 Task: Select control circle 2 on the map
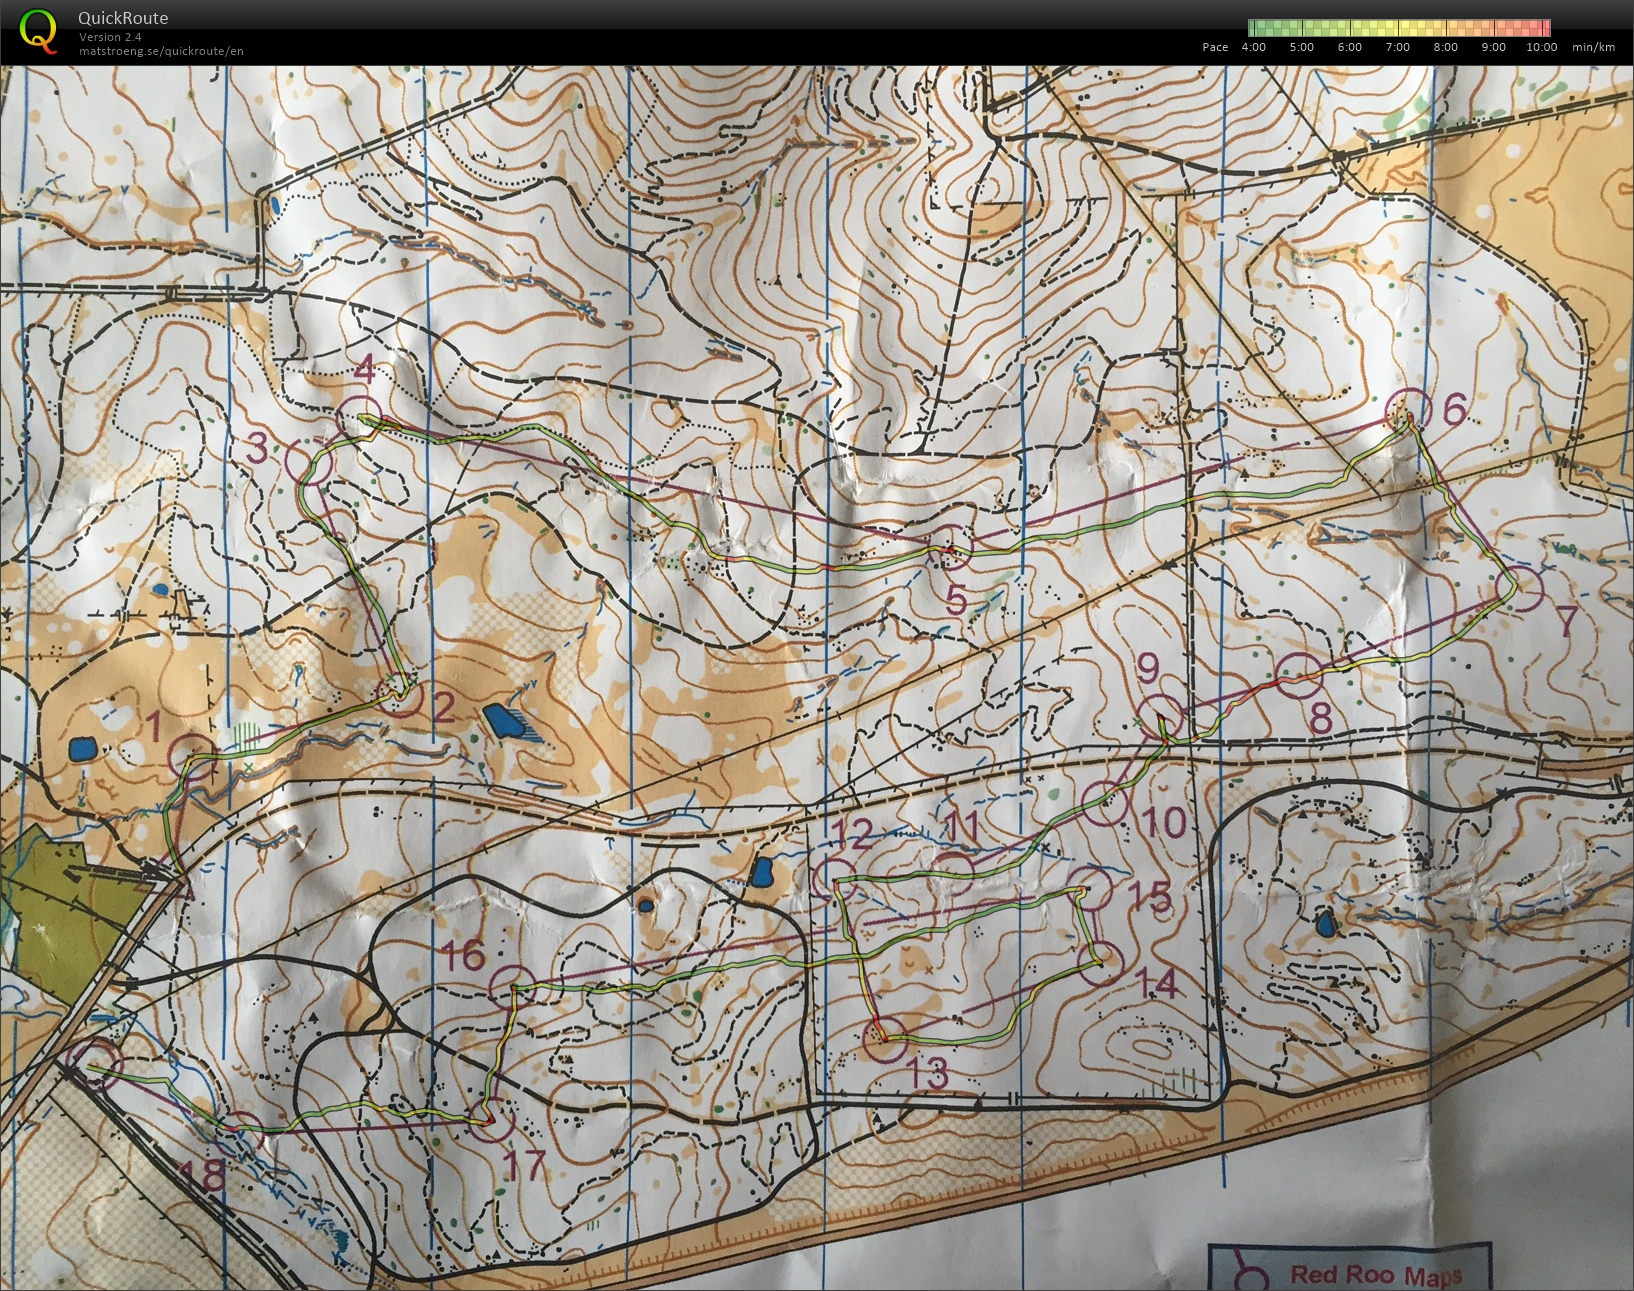click(x=401, y=695)
